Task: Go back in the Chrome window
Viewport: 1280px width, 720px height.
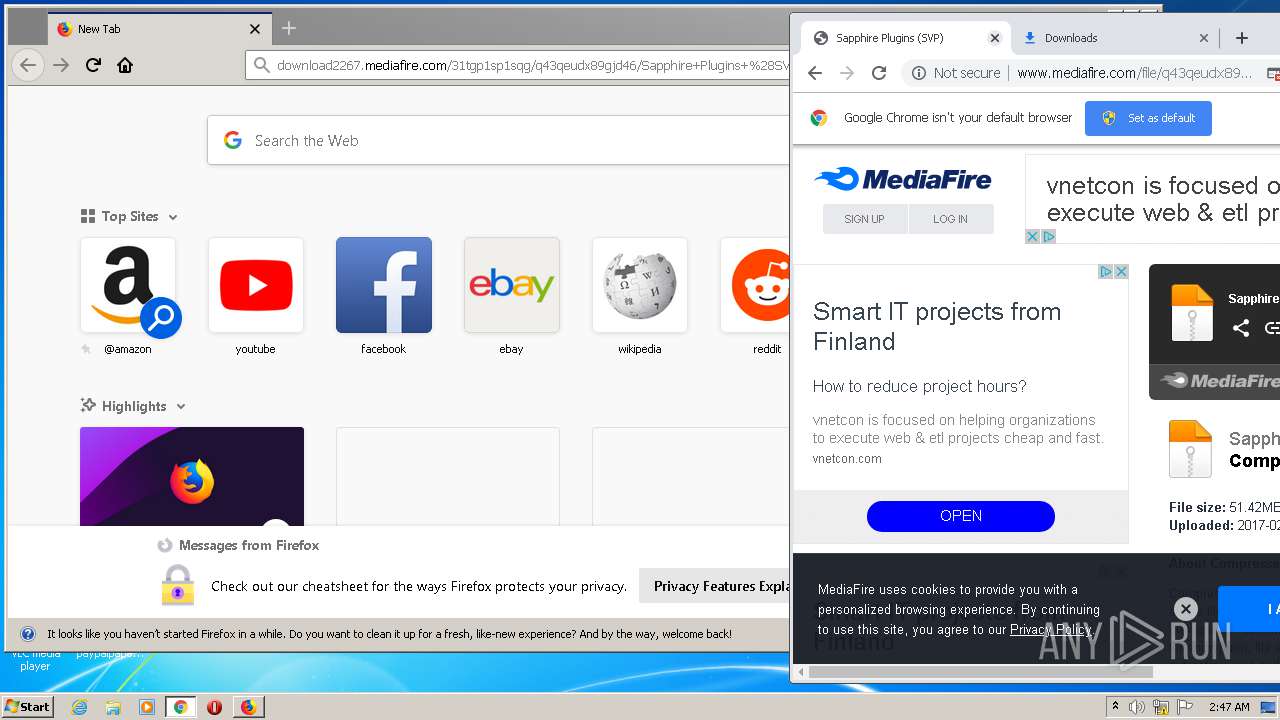Action: (815, 73)
